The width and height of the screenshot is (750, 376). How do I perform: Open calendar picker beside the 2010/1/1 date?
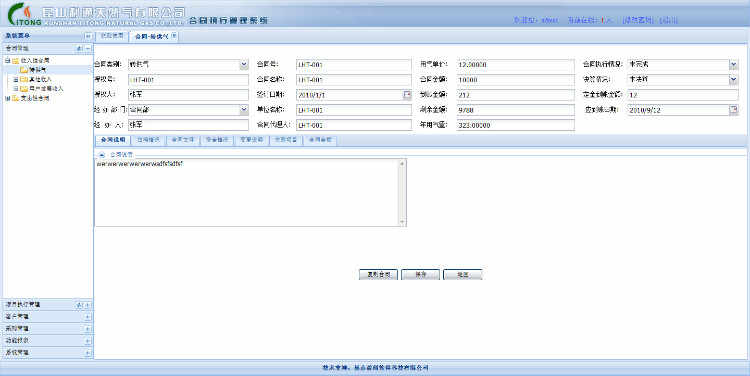tap(407, 95)
